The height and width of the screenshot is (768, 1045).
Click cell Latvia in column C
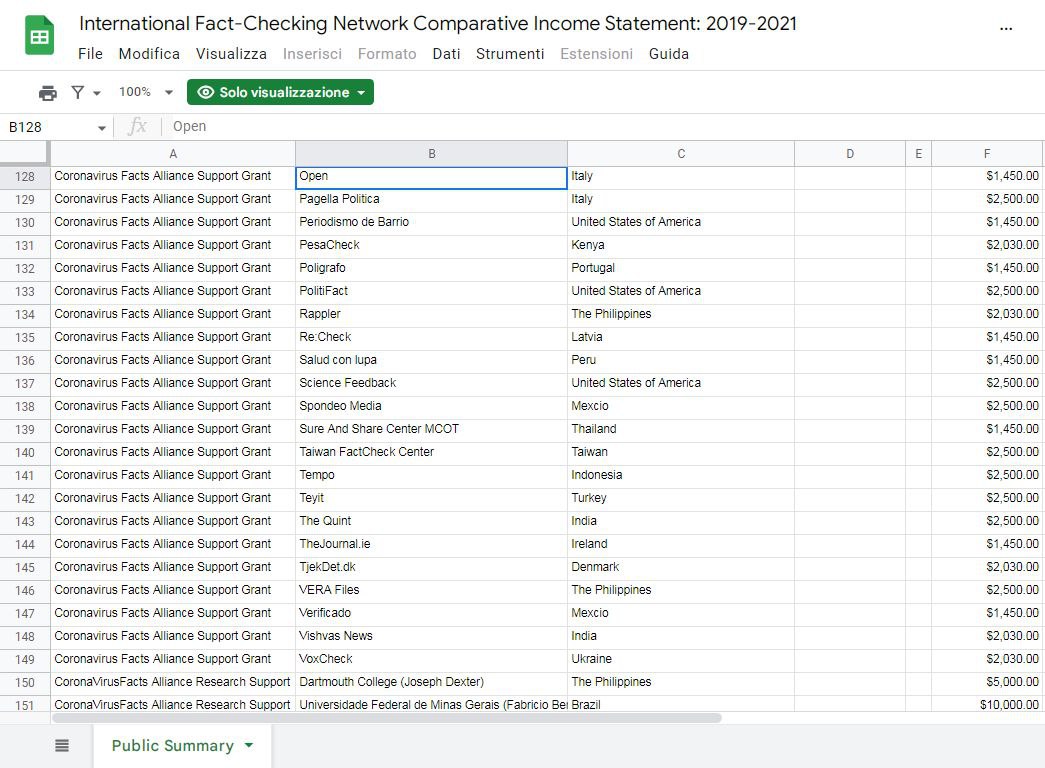(x=680, y=337)
